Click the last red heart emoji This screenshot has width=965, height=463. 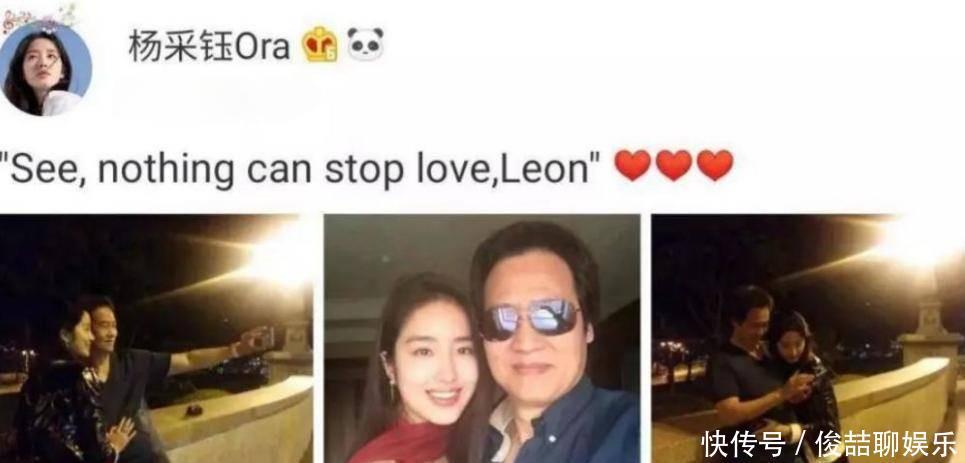point(715,165)
